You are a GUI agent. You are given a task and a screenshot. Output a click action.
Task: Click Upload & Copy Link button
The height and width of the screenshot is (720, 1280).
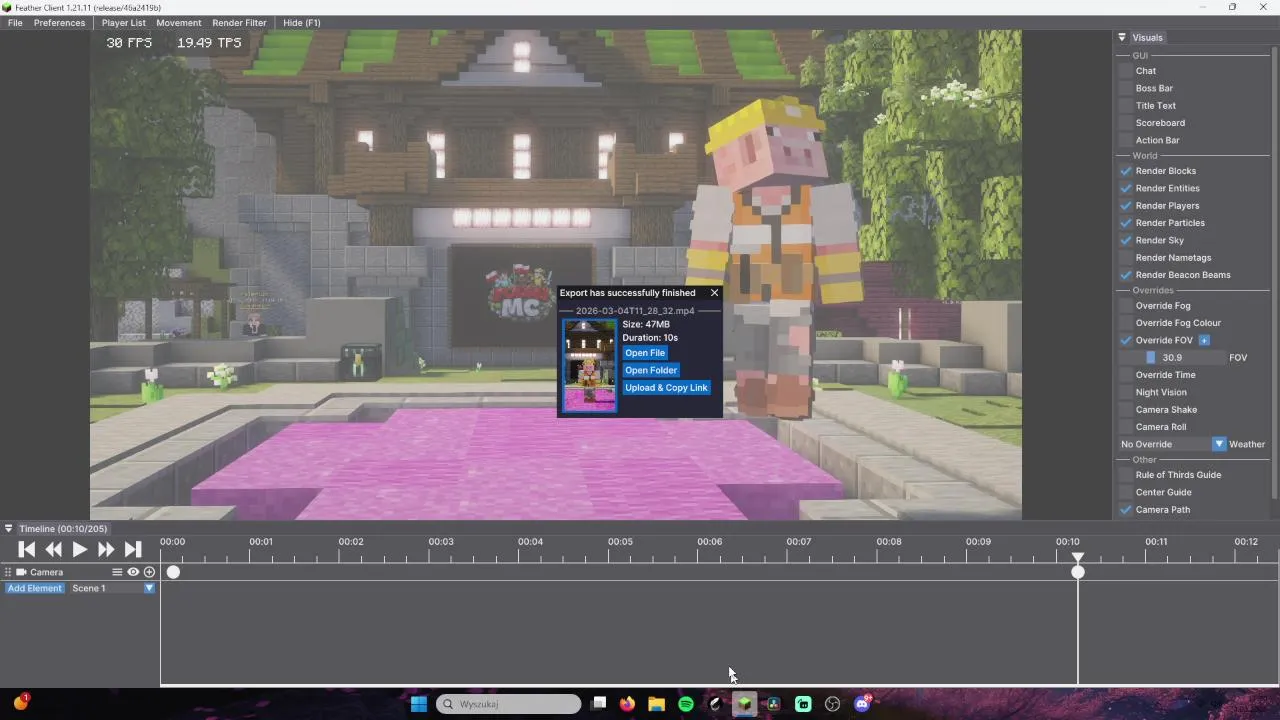click(666, 388)
